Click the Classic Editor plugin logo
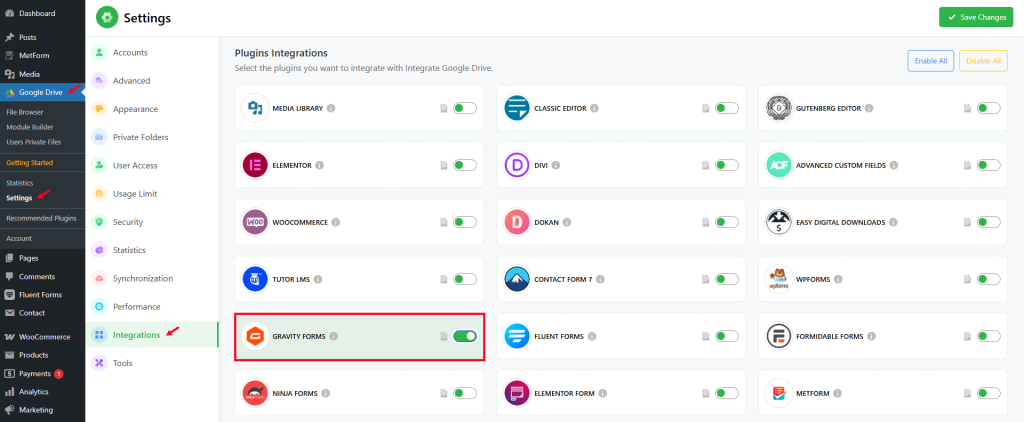 517,108
